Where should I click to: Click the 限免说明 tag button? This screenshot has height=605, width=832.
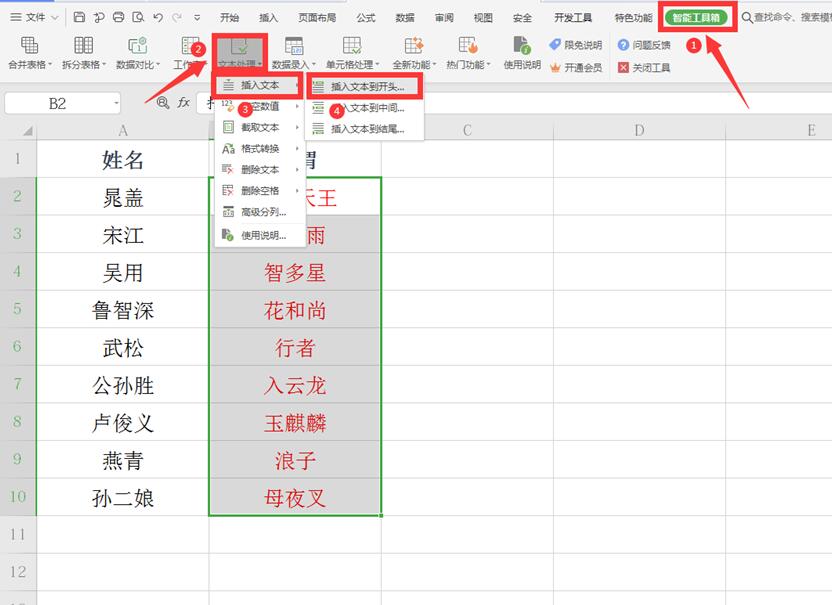pyautogui.click(x=576, y=45)
